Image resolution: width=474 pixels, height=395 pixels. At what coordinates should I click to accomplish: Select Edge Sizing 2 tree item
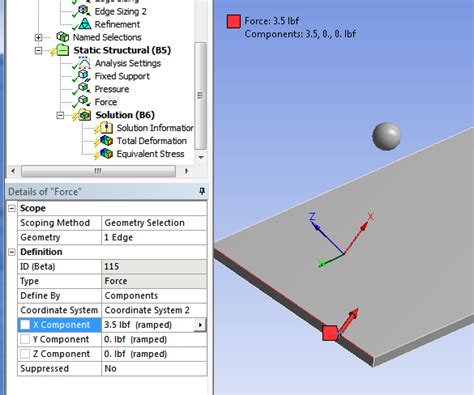[120, 11]
